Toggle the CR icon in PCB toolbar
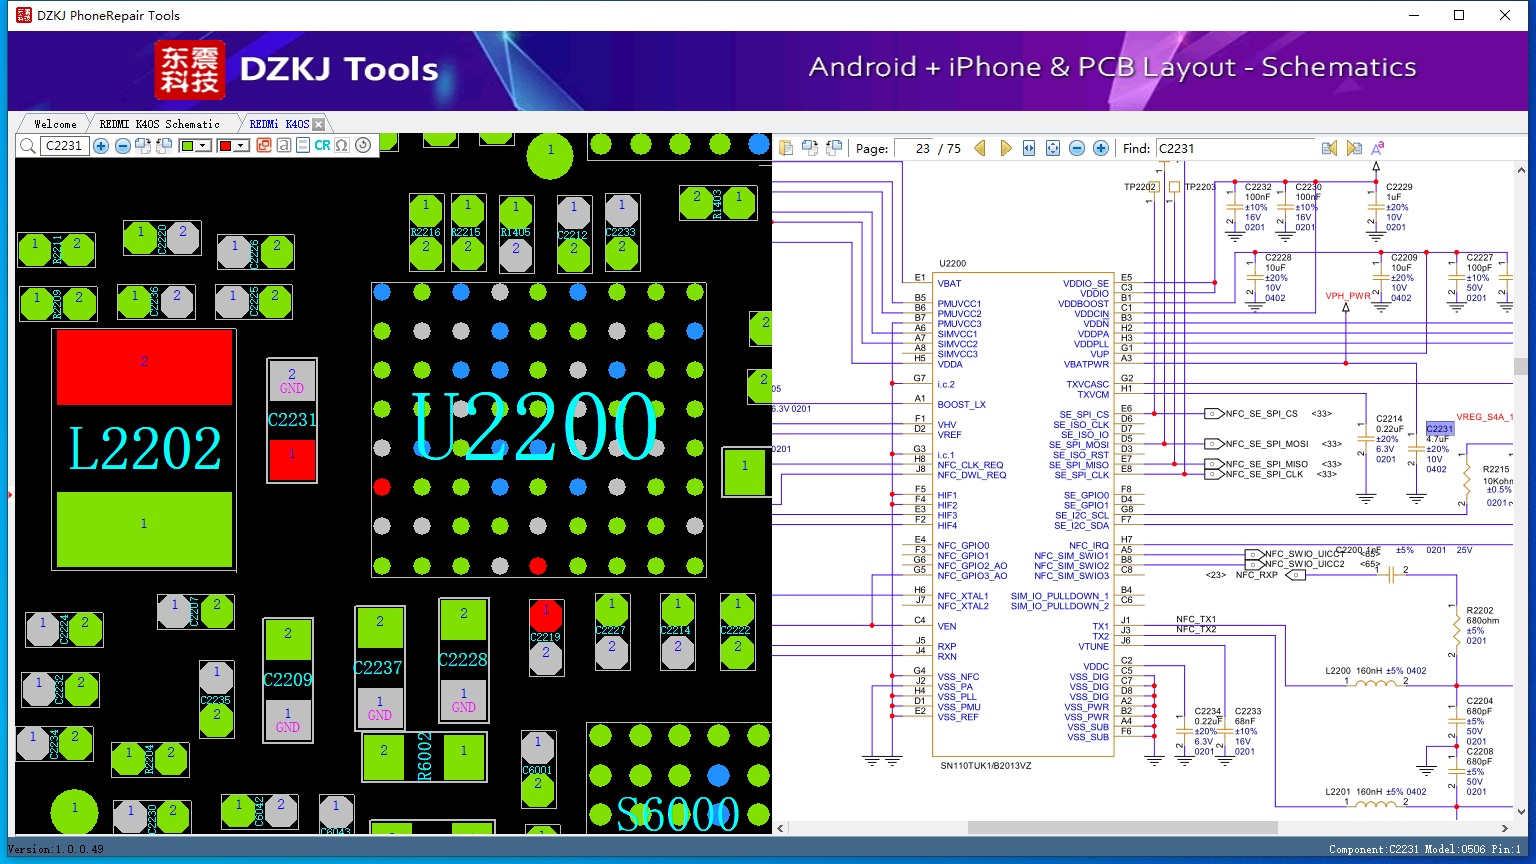 322,146
